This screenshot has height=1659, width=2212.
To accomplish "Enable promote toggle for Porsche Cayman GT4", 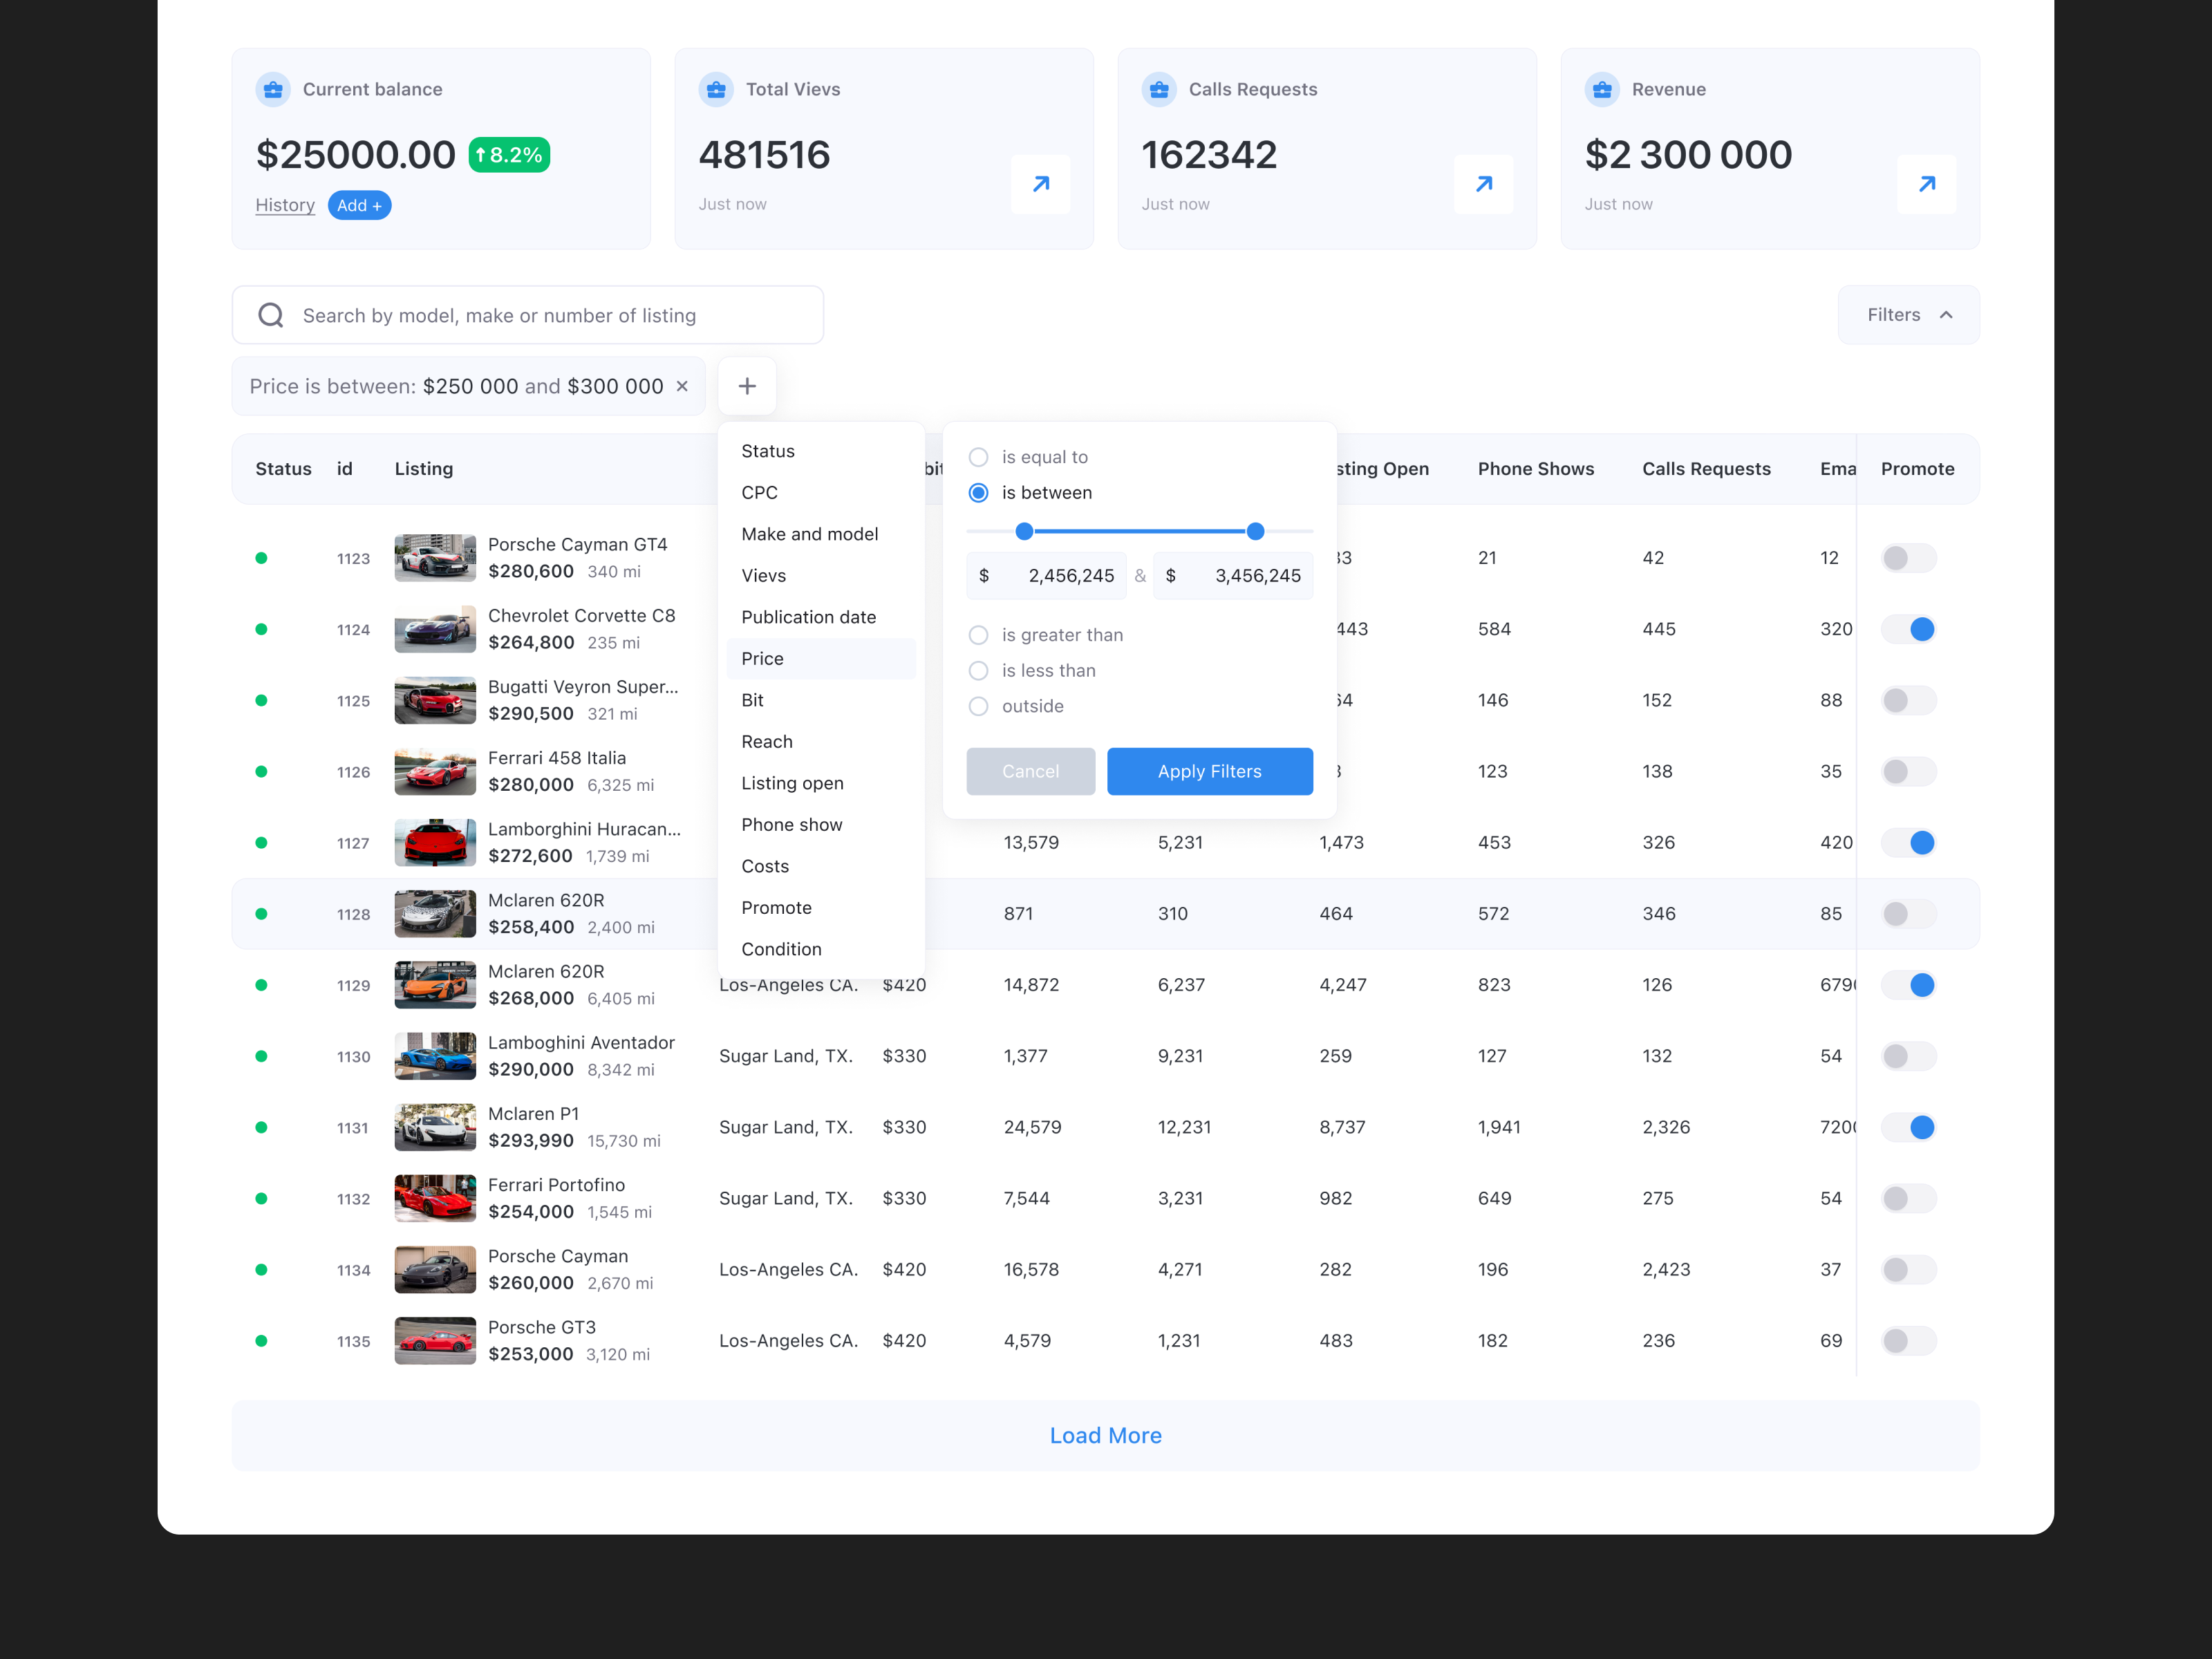I will pos(1908,558).
